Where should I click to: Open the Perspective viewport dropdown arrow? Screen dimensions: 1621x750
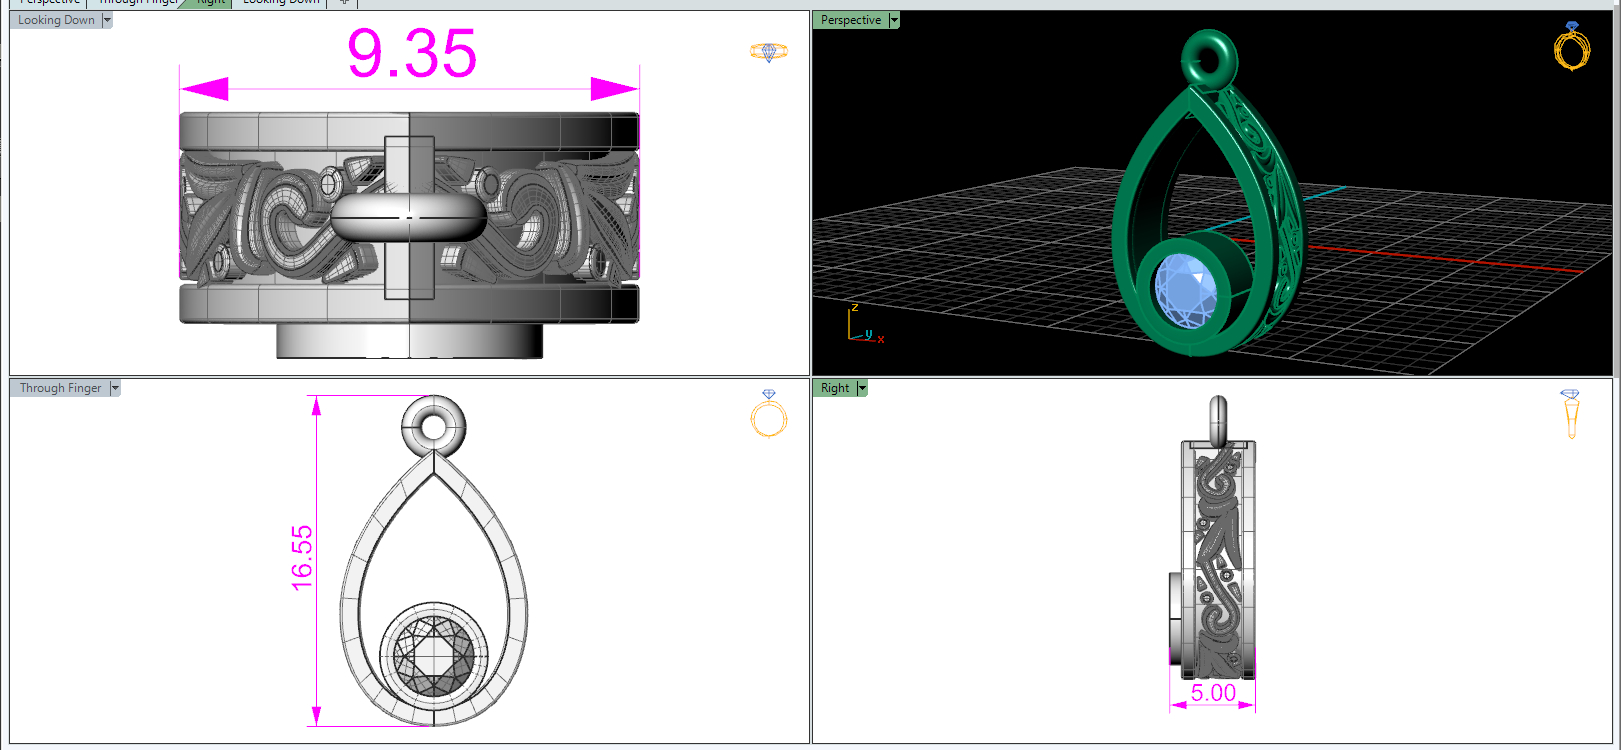[x=894, y=20]
